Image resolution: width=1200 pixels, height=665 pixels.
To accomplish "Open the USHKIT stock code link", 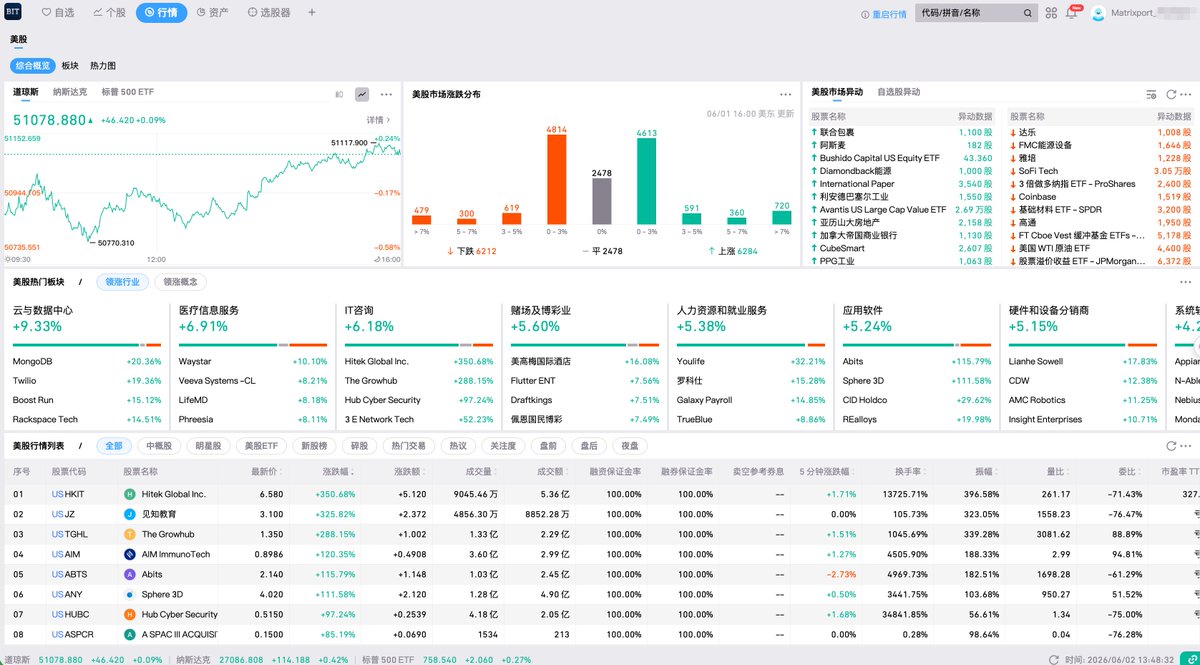I will 68,494.
